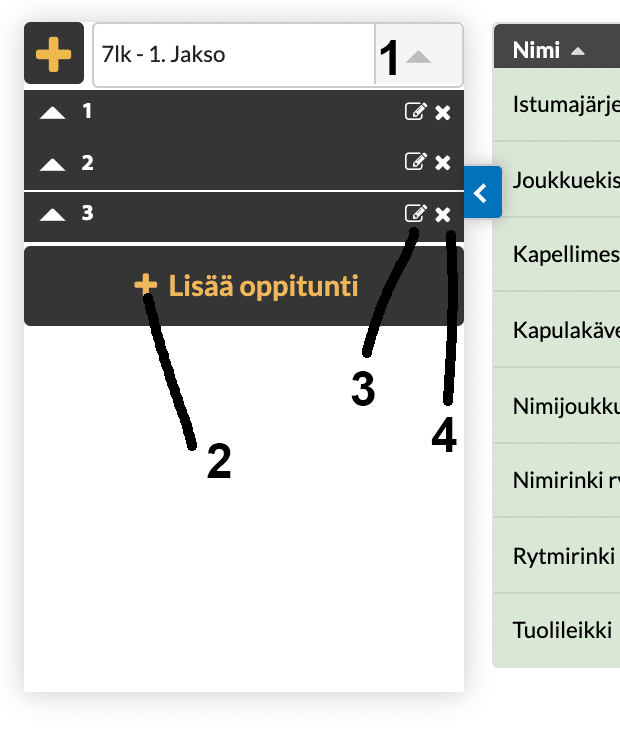Click the orange plus icon at top left

[x=53, y=54]
